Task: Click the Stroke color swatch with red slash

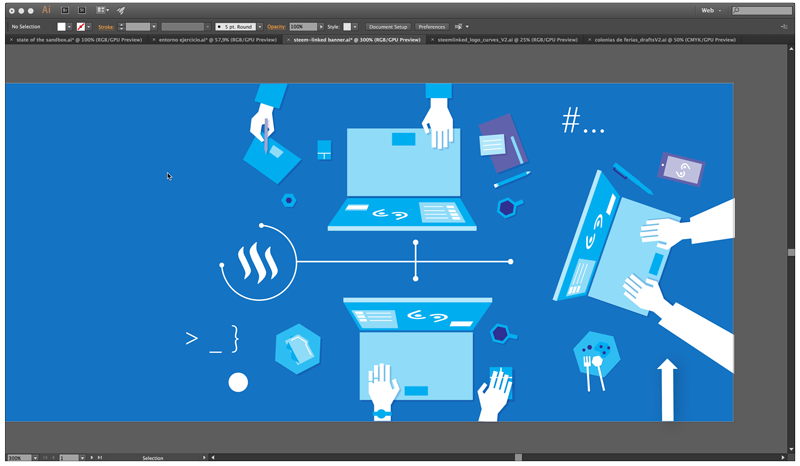Action: pos(81,27)
